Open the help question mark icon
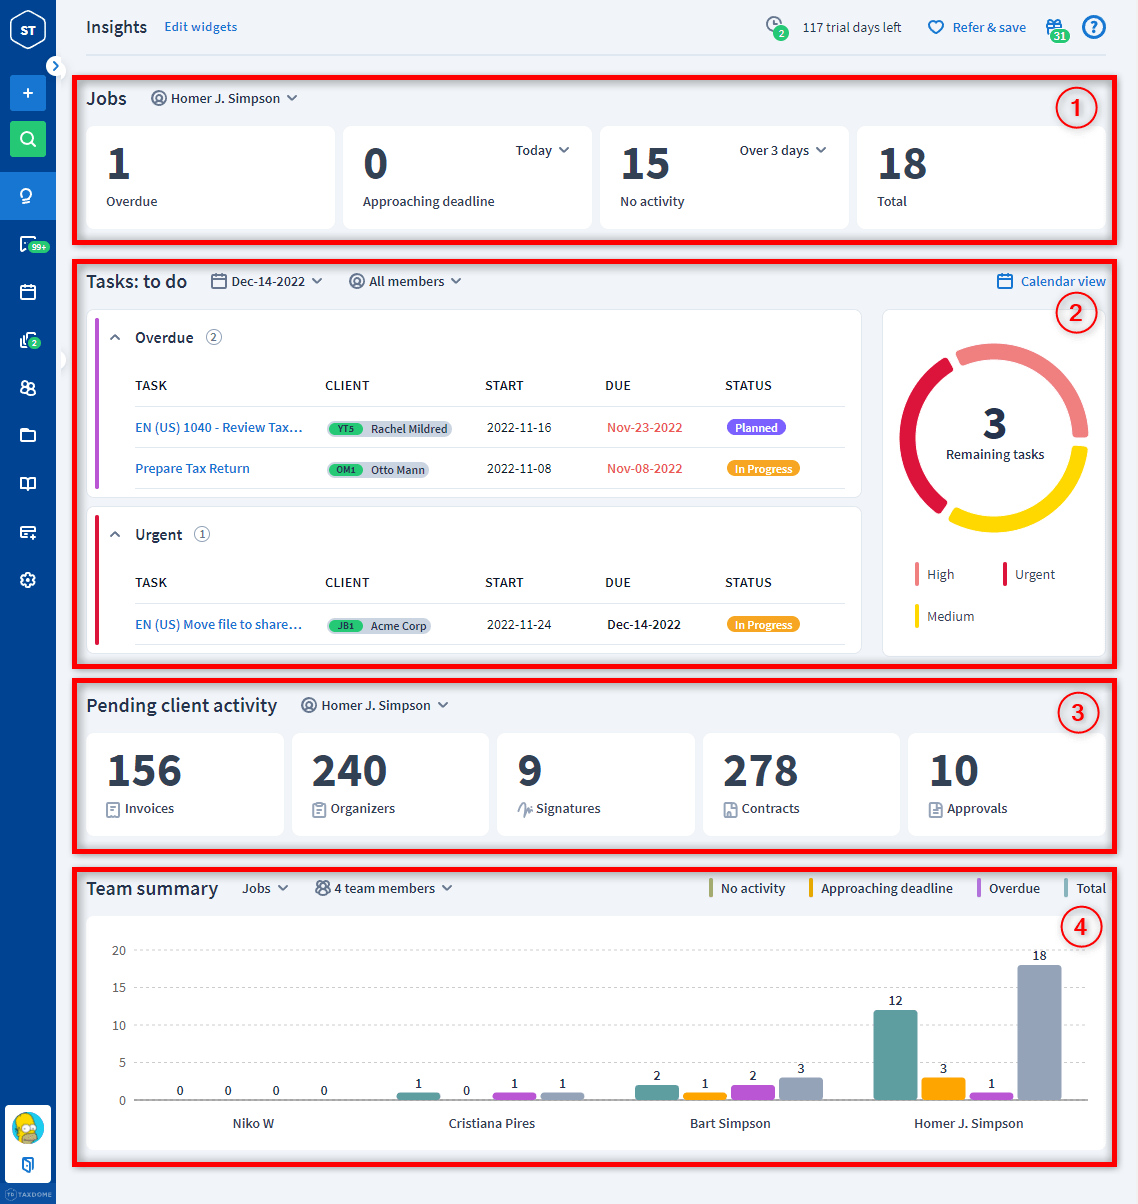The image size is (1138, 1204). tap(1093, 27)
